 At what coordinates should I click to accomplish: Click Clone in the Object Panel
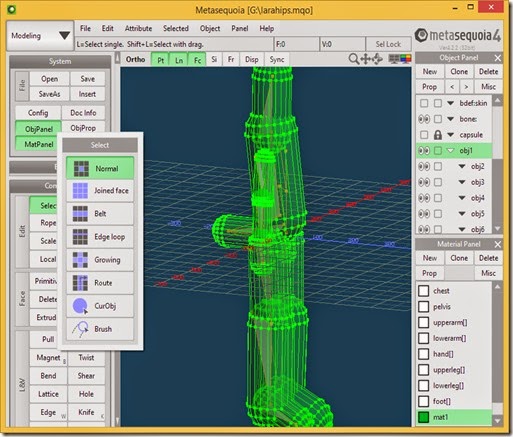click(x=459, y=72)
